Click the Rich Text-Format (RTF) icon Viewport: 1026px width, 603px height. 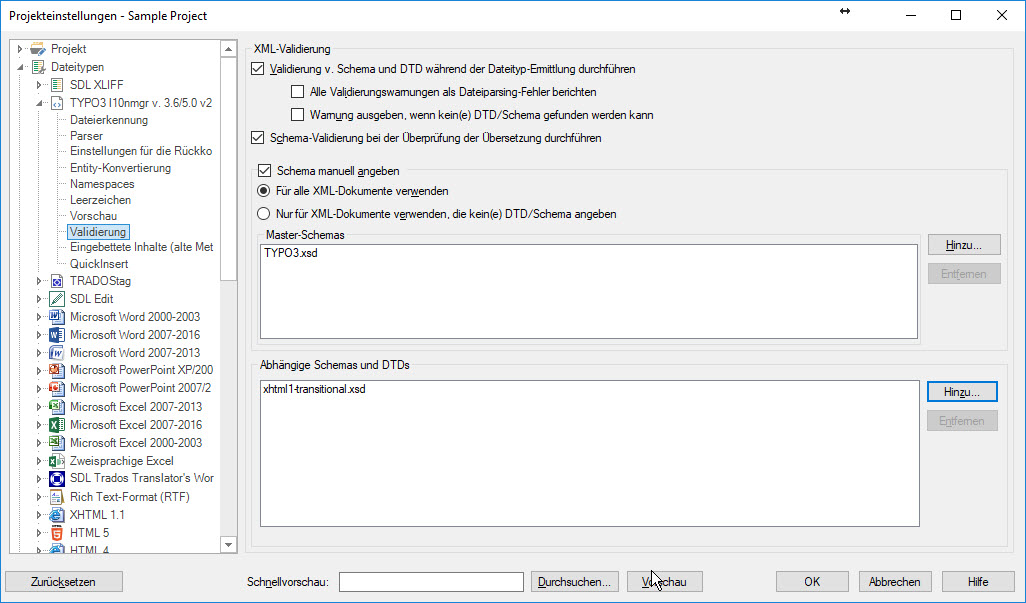click(57, 497)
